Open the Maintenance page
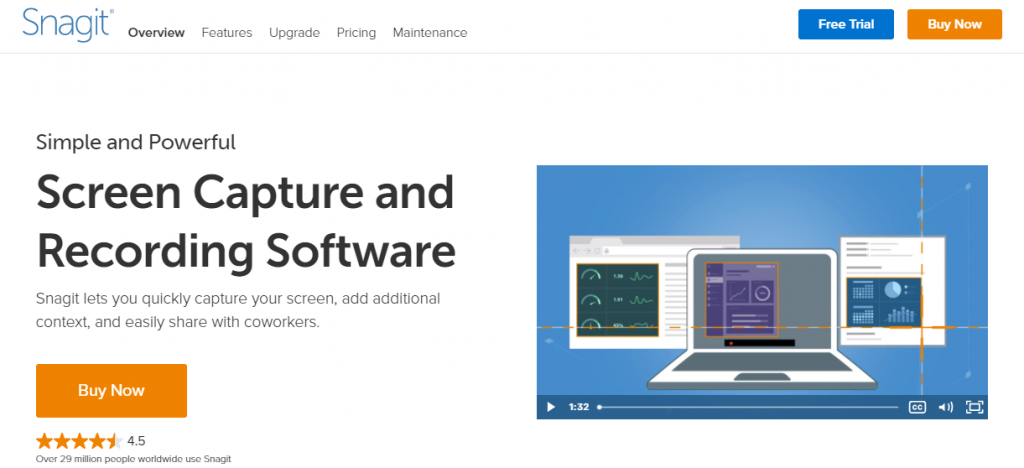Viewport: 1024px width, 468px height. pyautogui.click(x=430, y=33)
